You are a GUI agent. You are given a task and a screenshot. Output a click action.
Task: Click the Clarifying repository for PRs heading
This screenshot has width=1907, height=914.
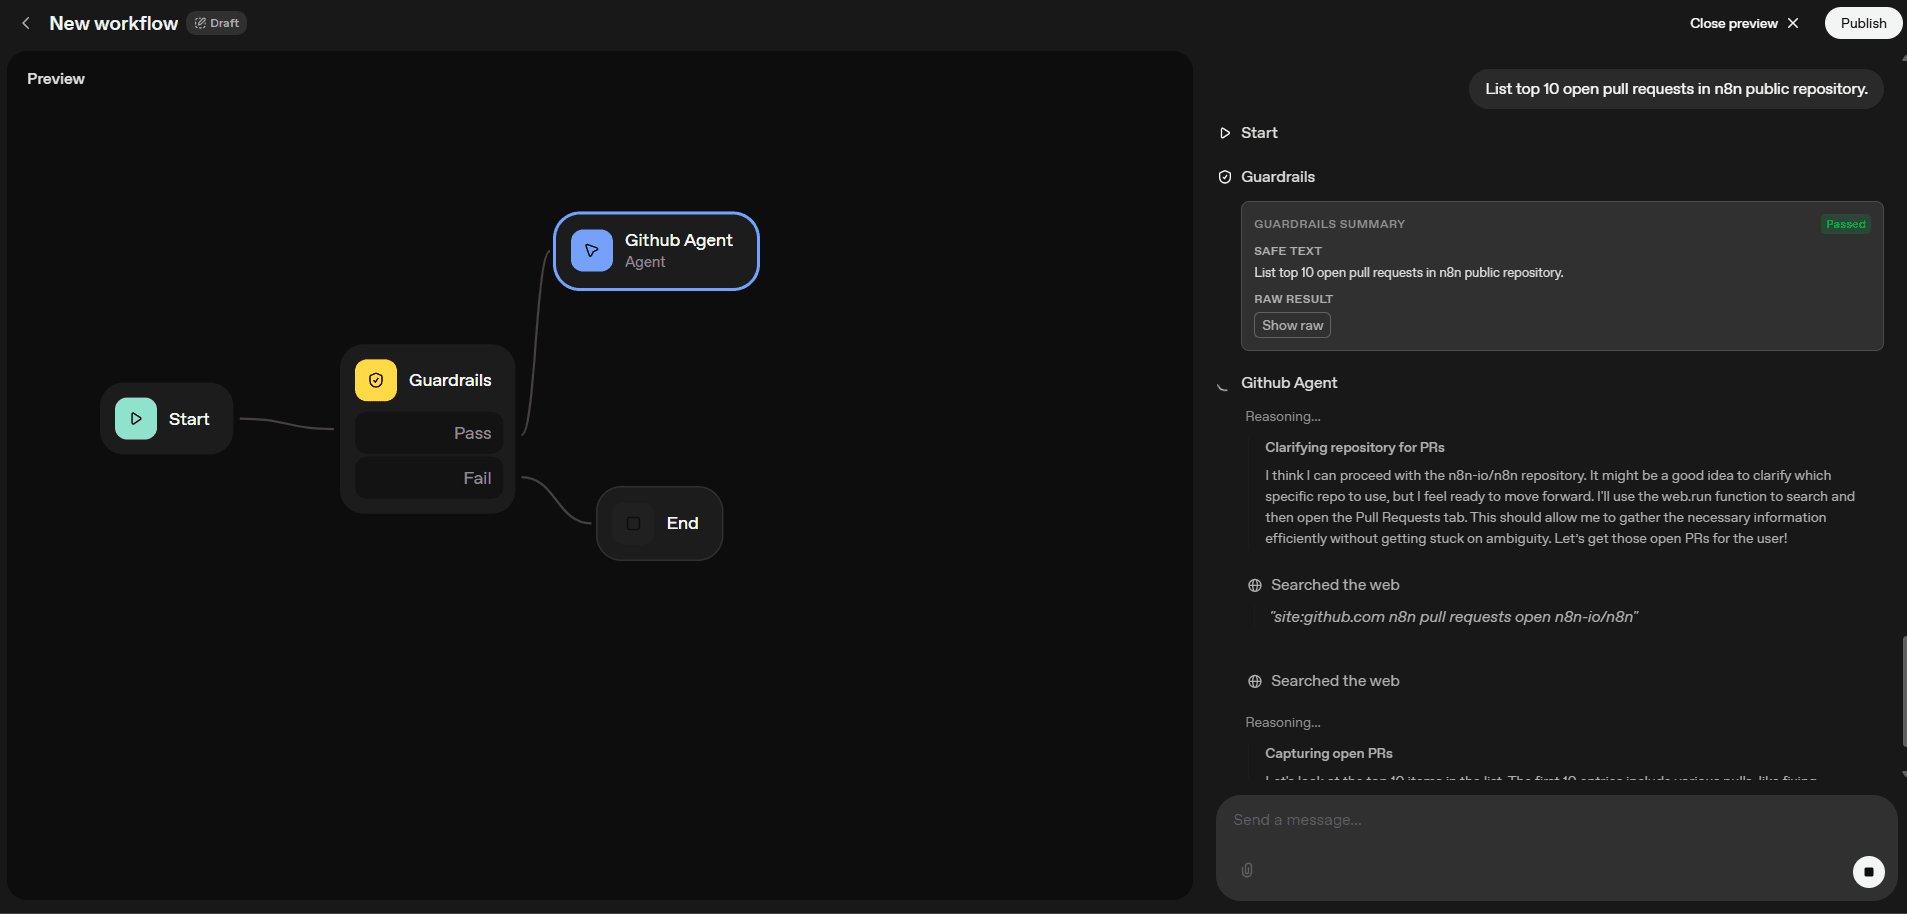coord(1354,447)
